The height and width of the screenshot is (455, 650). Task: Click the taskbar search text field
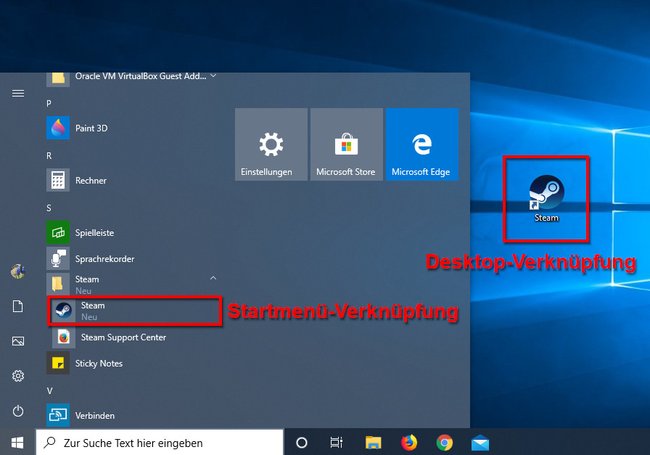[x=160, y=443]
